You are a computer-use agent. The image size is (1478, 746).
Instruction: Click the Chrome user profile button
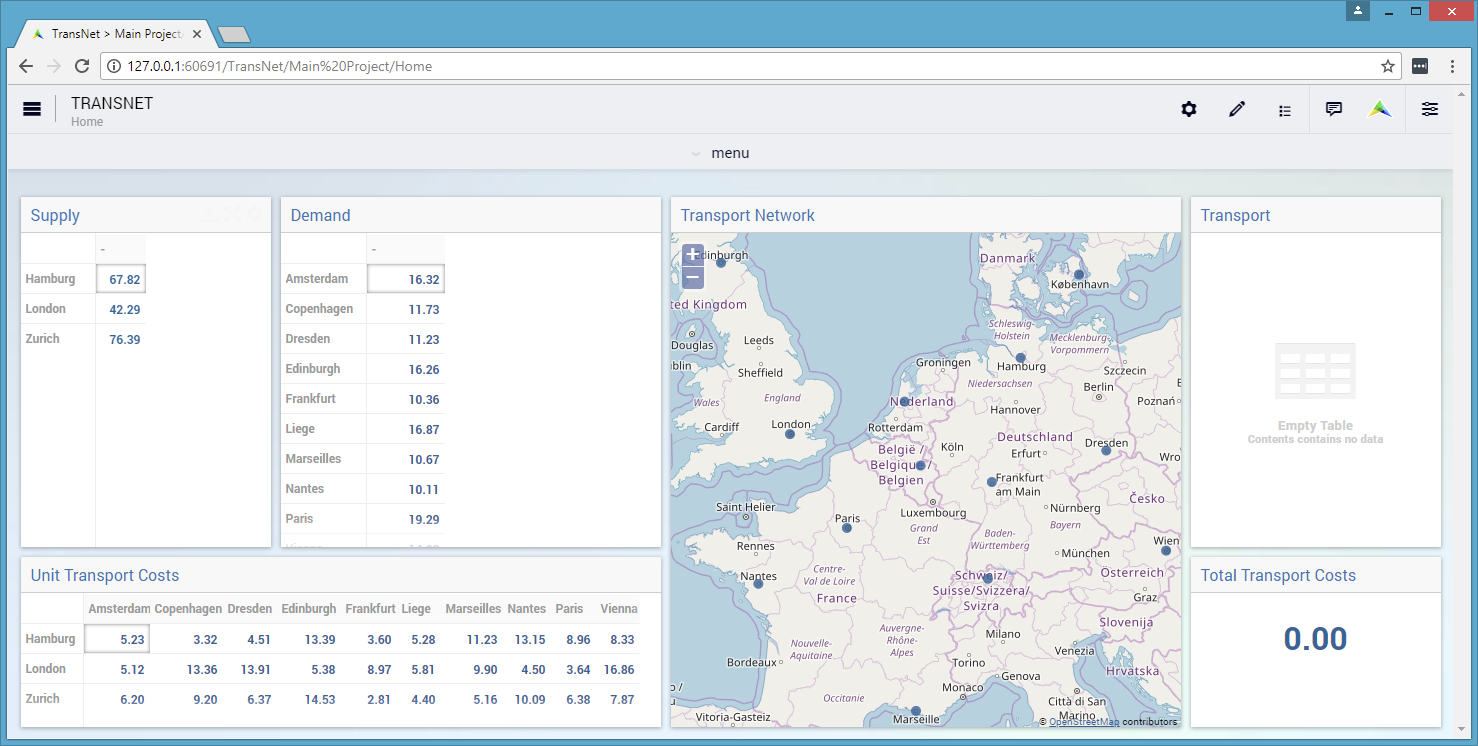[x=1358, y=11]
